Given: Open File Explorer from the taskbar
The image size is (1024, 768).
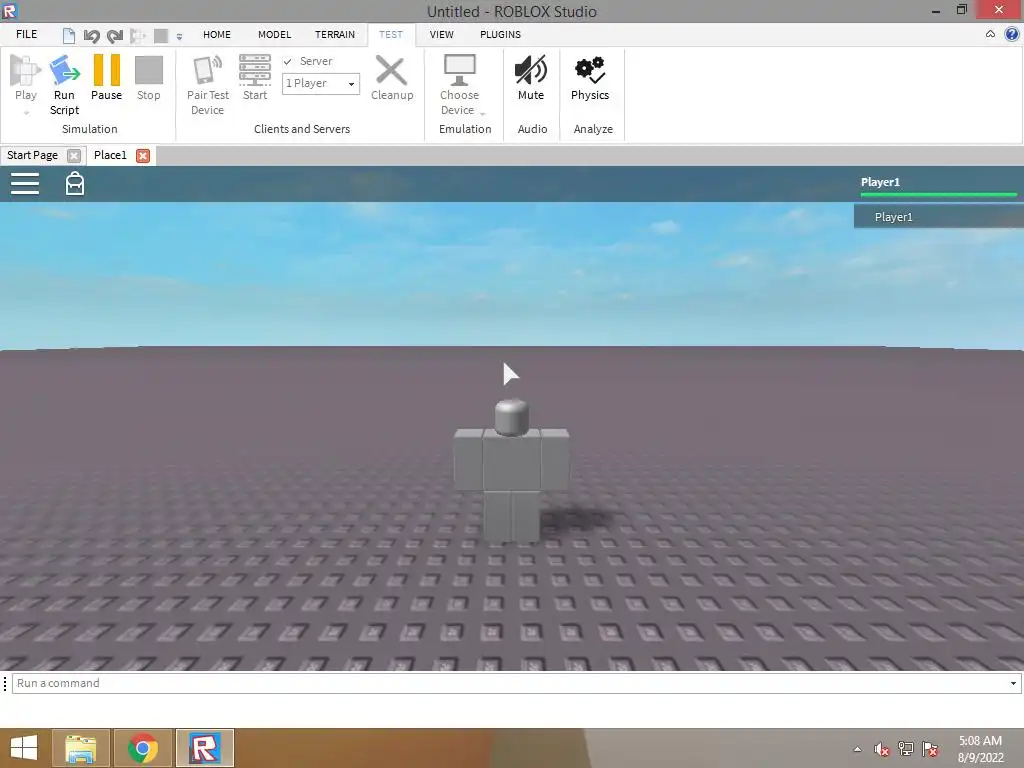Looking at the screenshot, I should coord(81,748).
